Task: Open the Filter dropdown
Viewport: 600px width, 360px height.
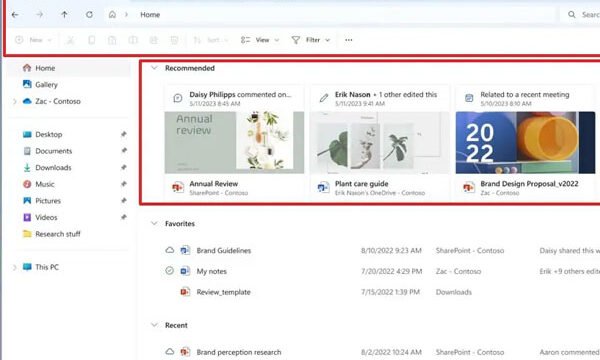Action: pyautogui.click(x=311, y=40)
